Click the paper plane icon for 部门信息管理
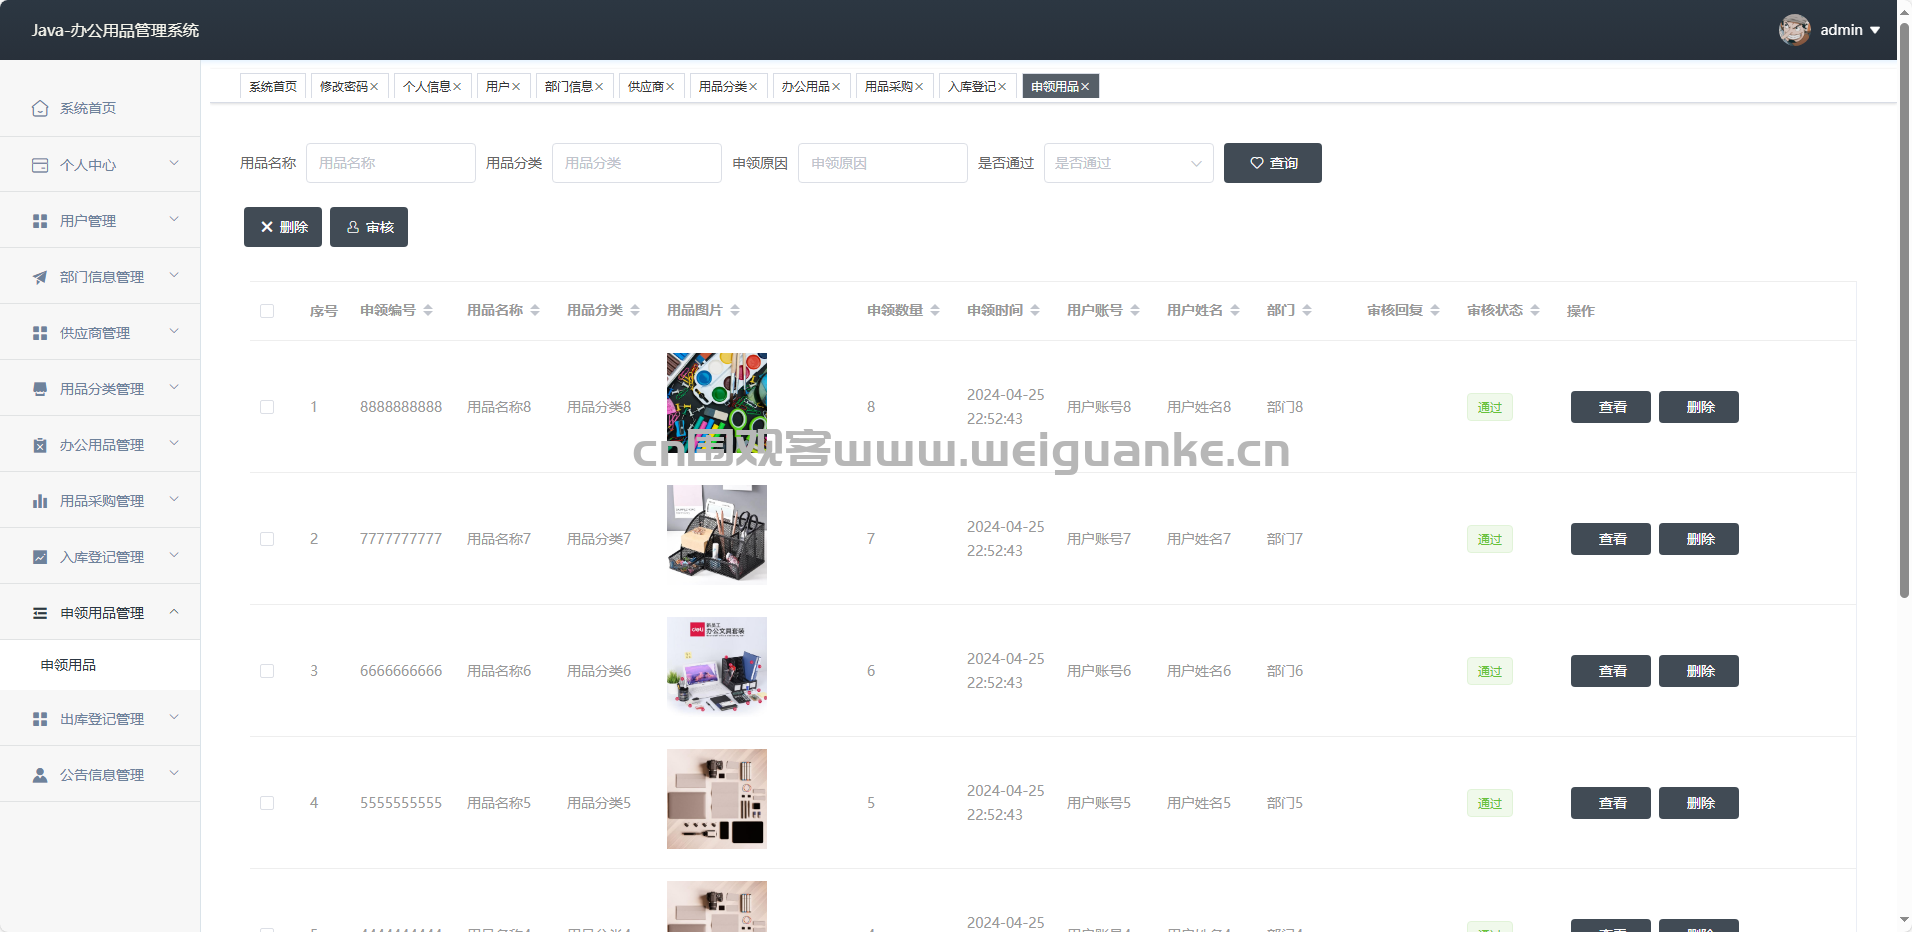 [40, 277]
